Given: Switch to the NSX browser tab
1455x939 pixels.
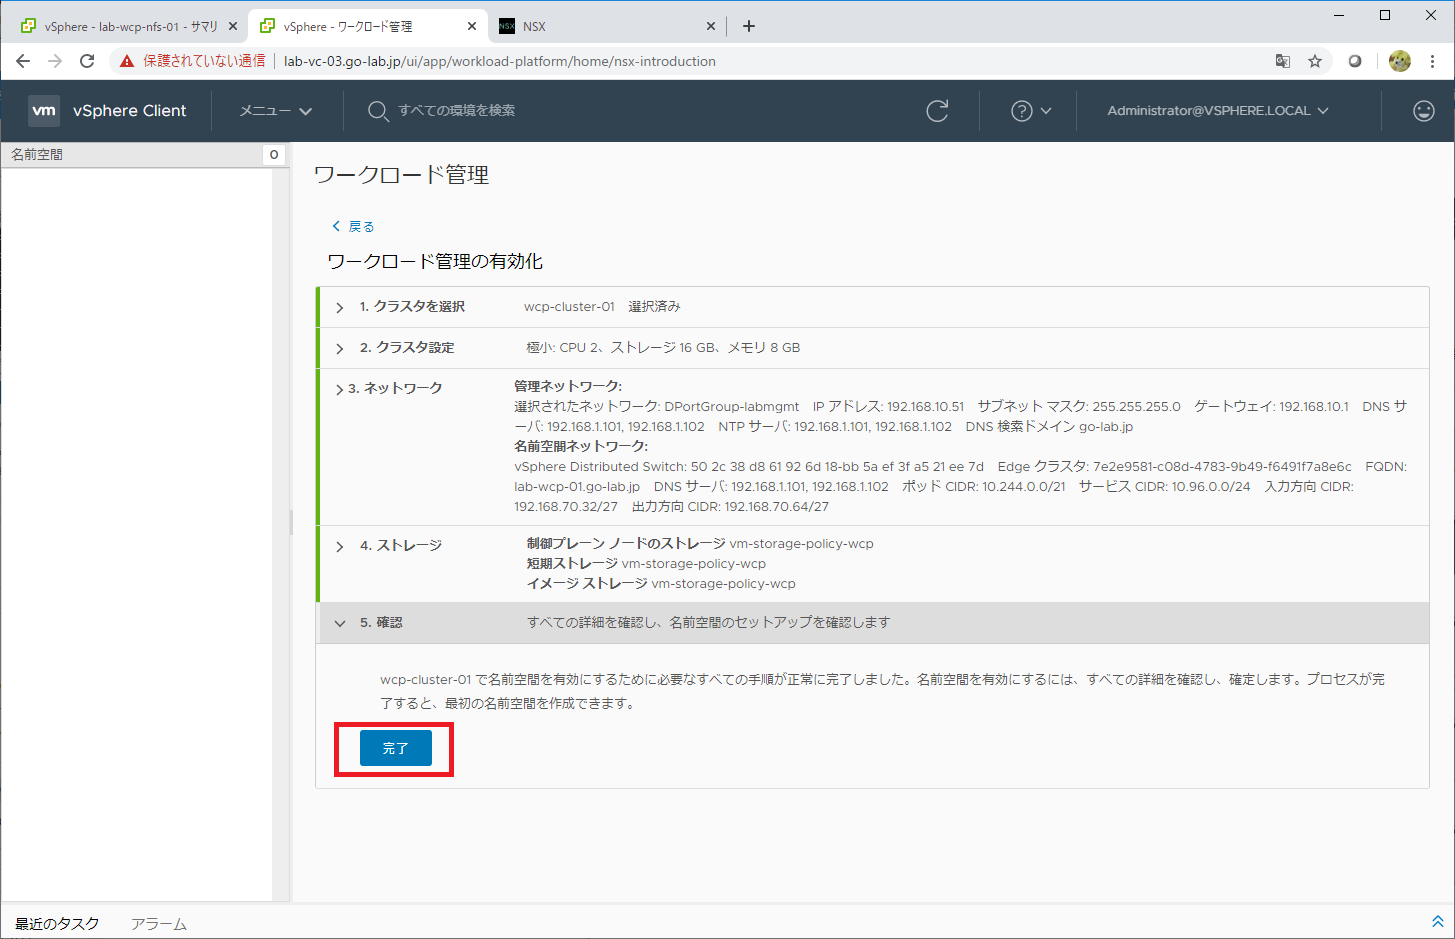Looking at the screenshot, I should click(x=607, y=26).
